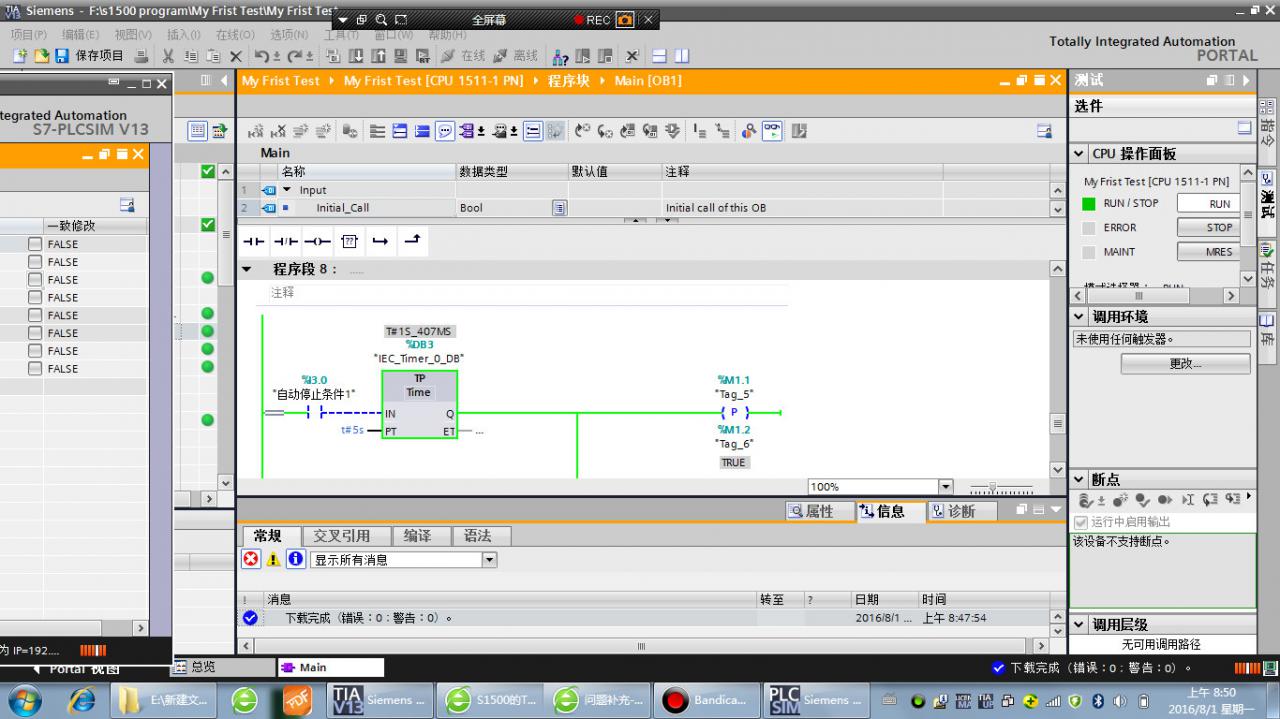This screenshot has height=719, width=1280.
Task: Undo the last action
Action: [x=262, y=56]
